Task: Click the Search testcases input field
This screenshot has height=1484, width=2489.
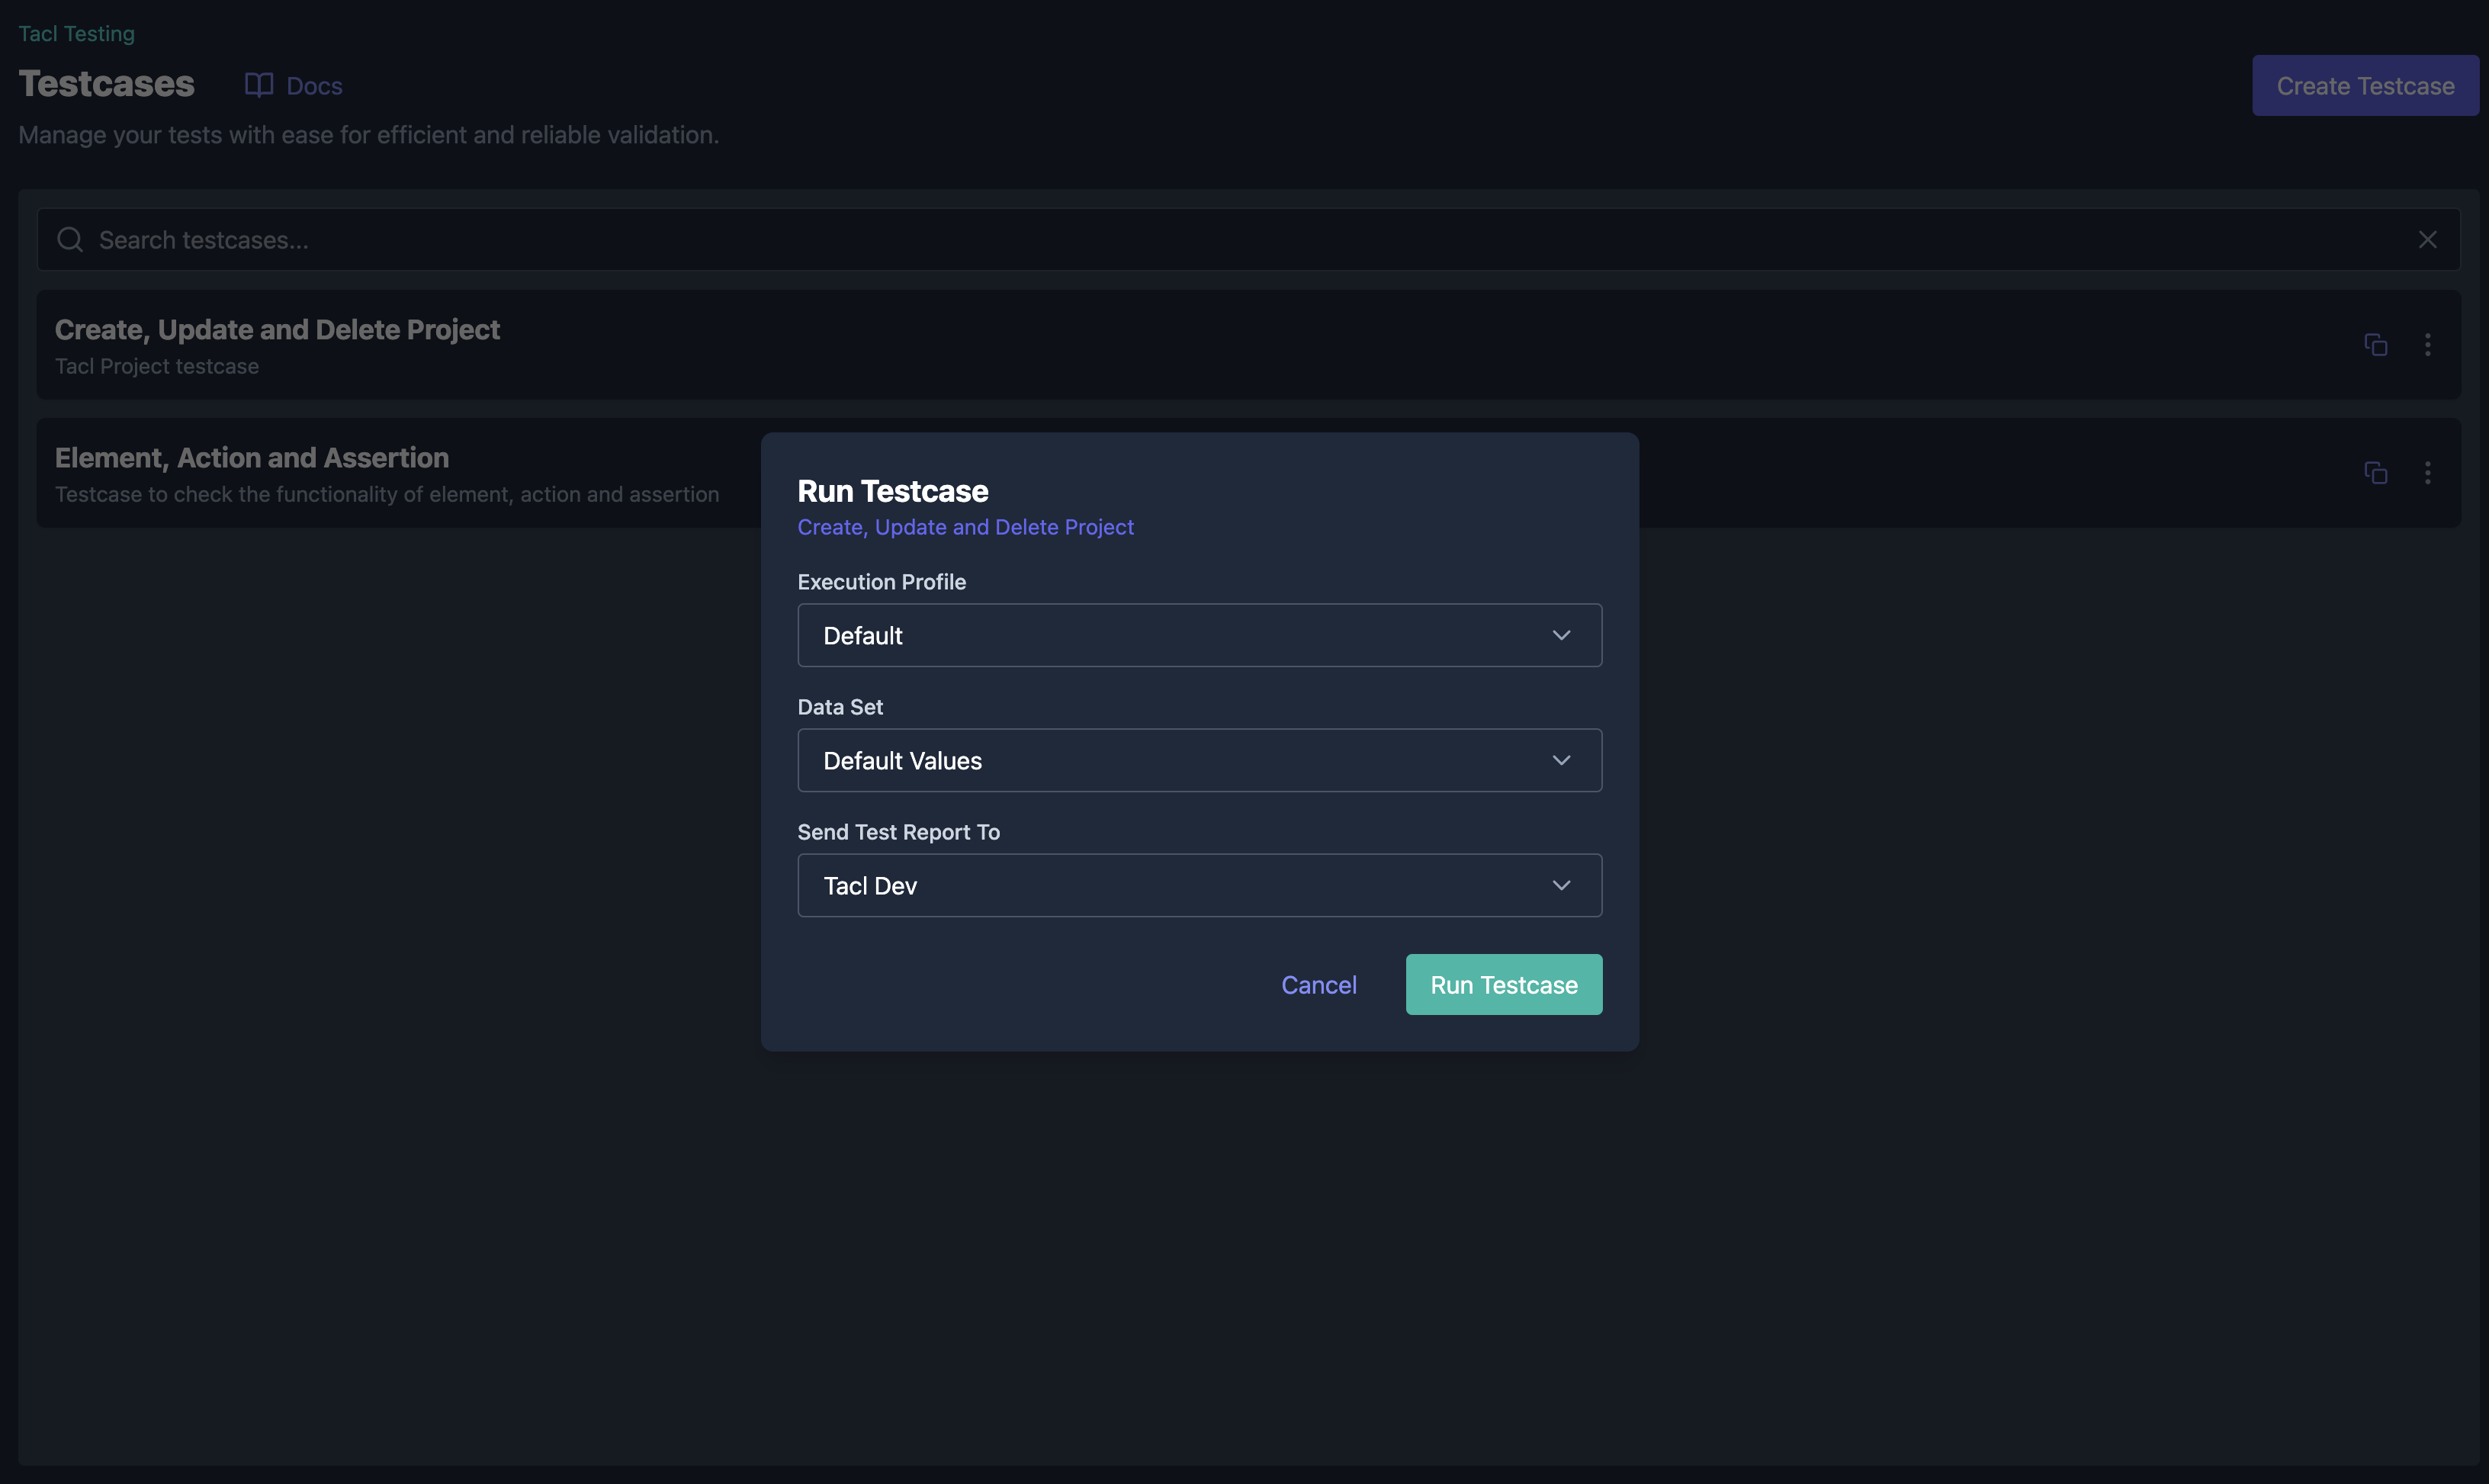Action: [x=1248, y=239]
